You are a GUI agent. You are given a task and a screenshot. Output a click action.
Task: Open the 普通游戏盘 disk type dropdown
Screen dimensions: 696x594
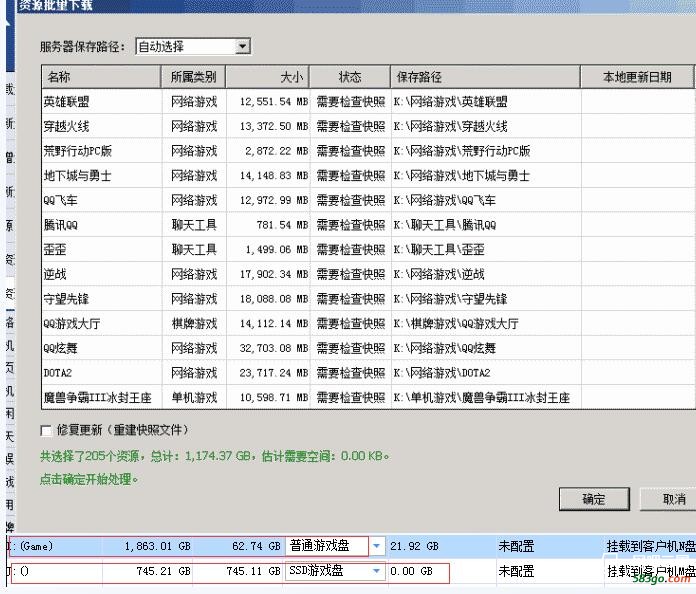click(376, 546)
